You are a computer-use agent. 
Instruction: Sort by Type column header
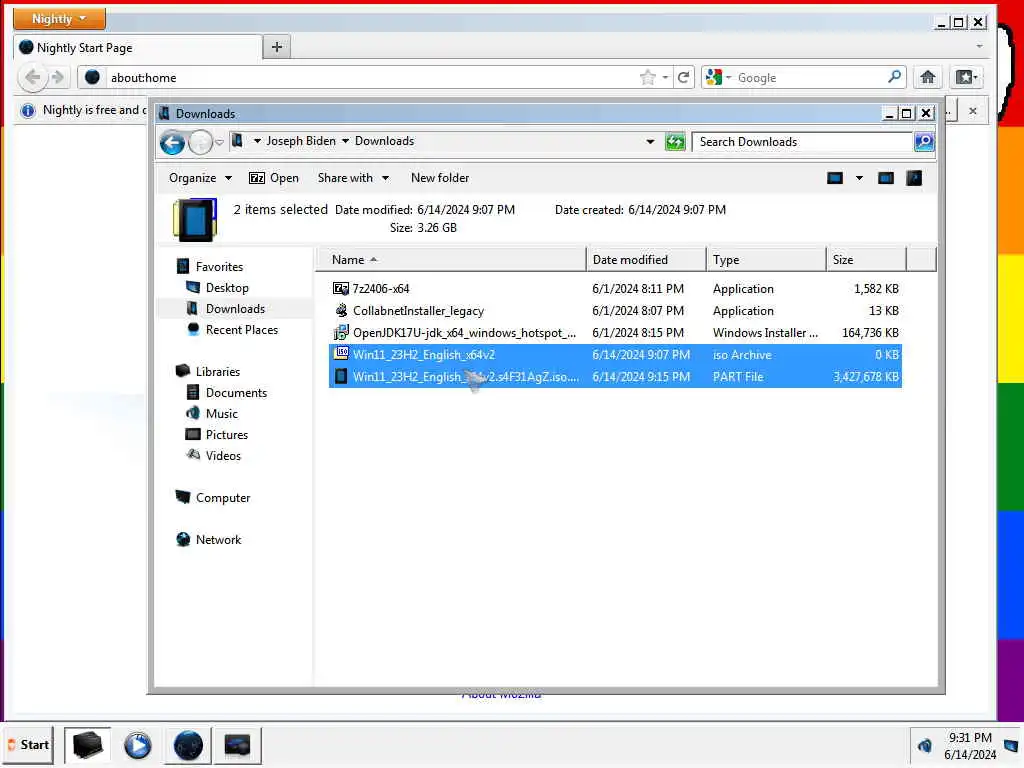[x=766, y=260]
